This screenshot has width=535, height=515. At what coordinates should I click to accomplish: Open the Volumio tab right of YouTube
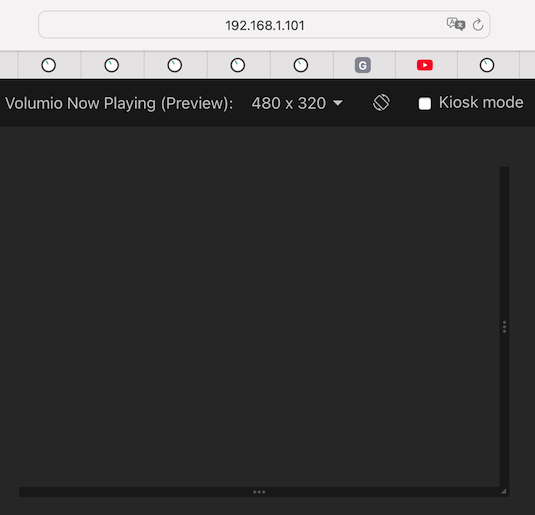pos(487,65)
